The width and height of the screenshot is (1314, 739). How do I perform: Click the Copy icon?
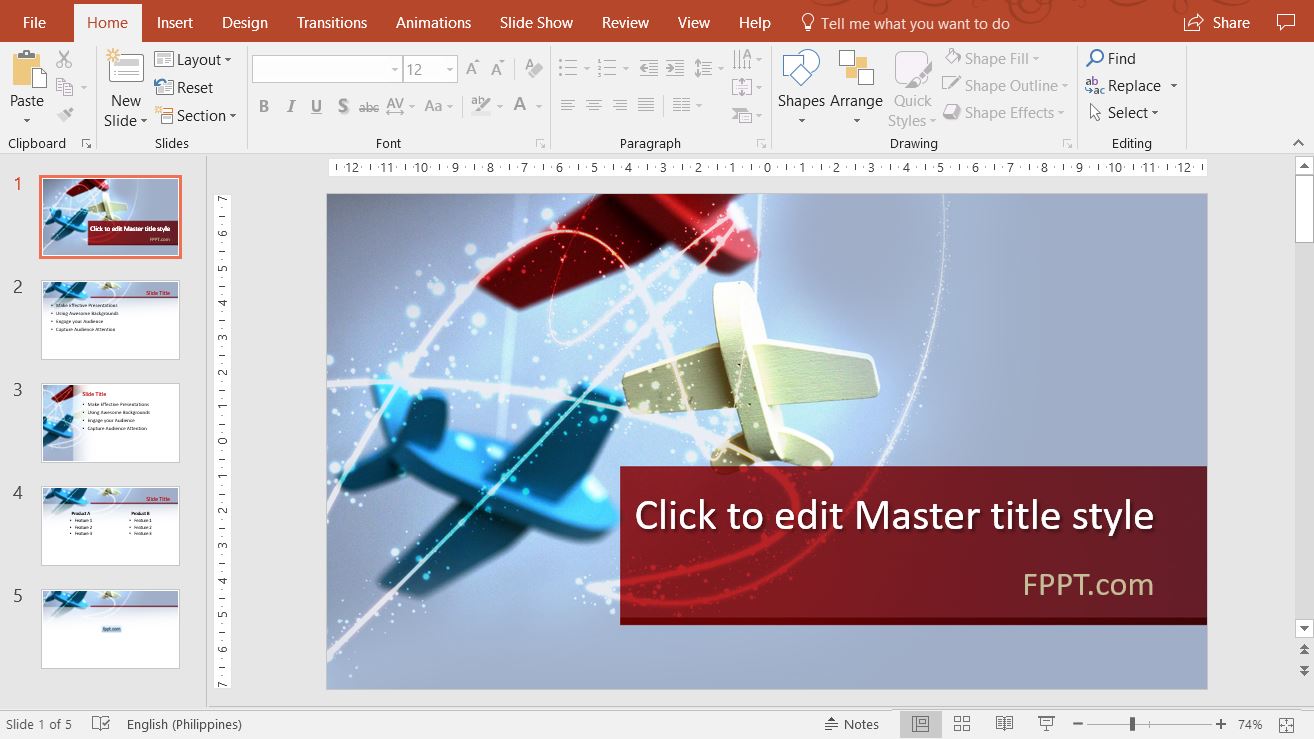pos(65,87)
